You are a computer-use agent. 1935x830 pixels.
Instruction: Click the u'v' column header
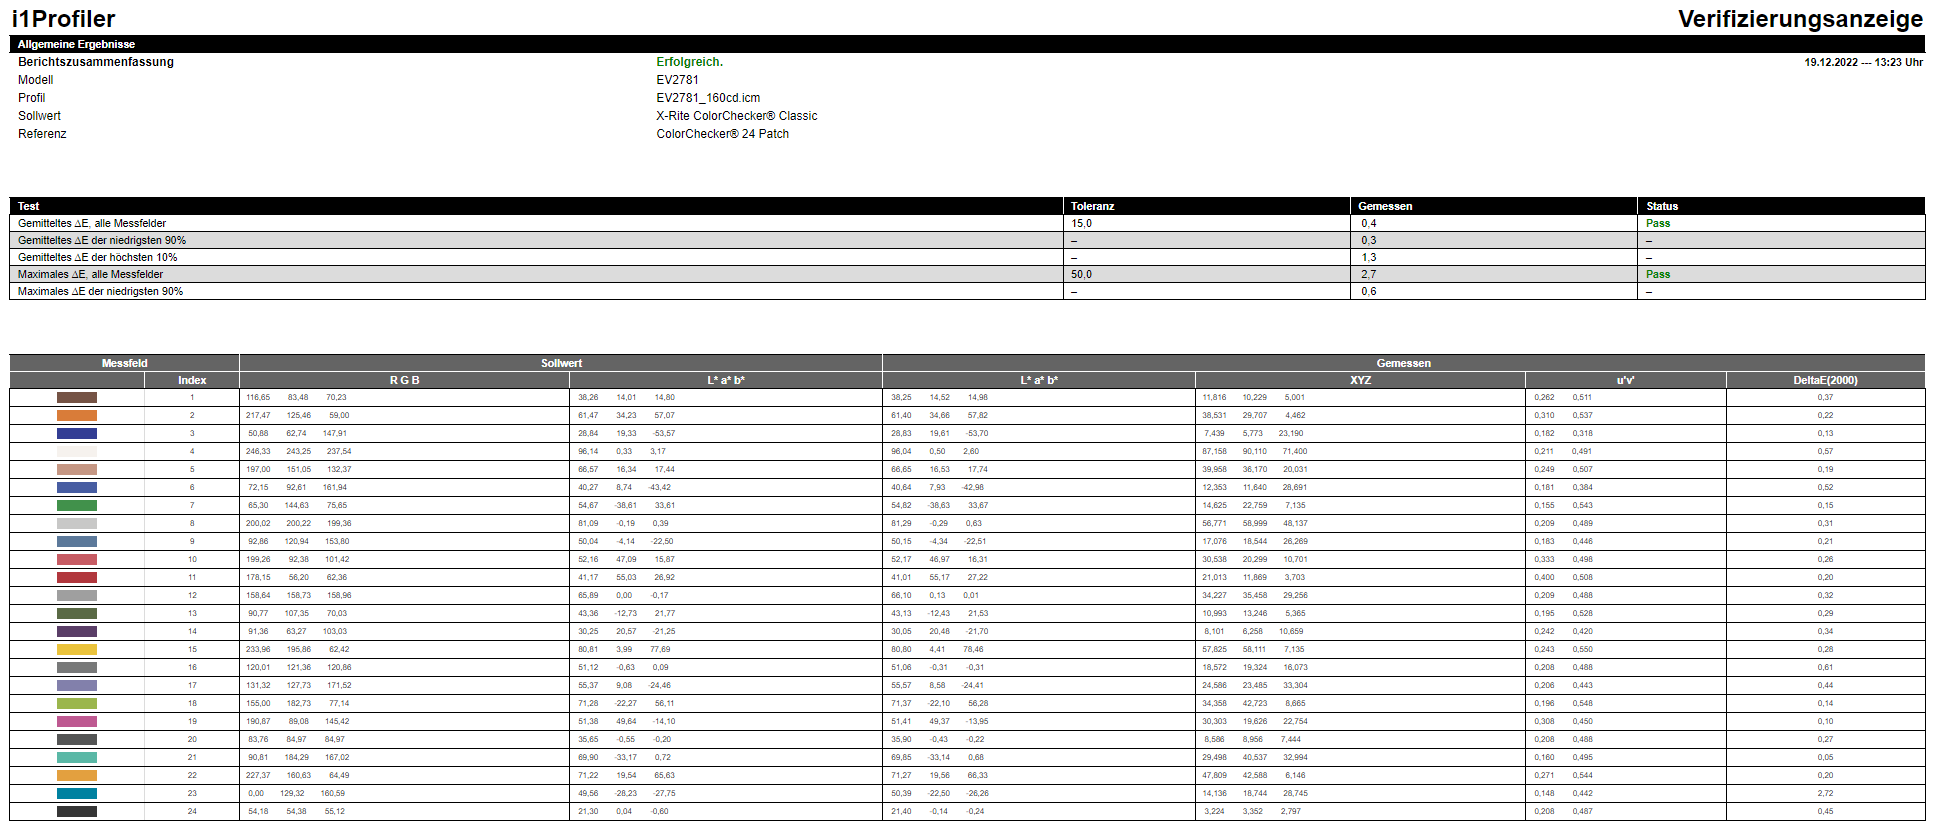[1625, 380]
